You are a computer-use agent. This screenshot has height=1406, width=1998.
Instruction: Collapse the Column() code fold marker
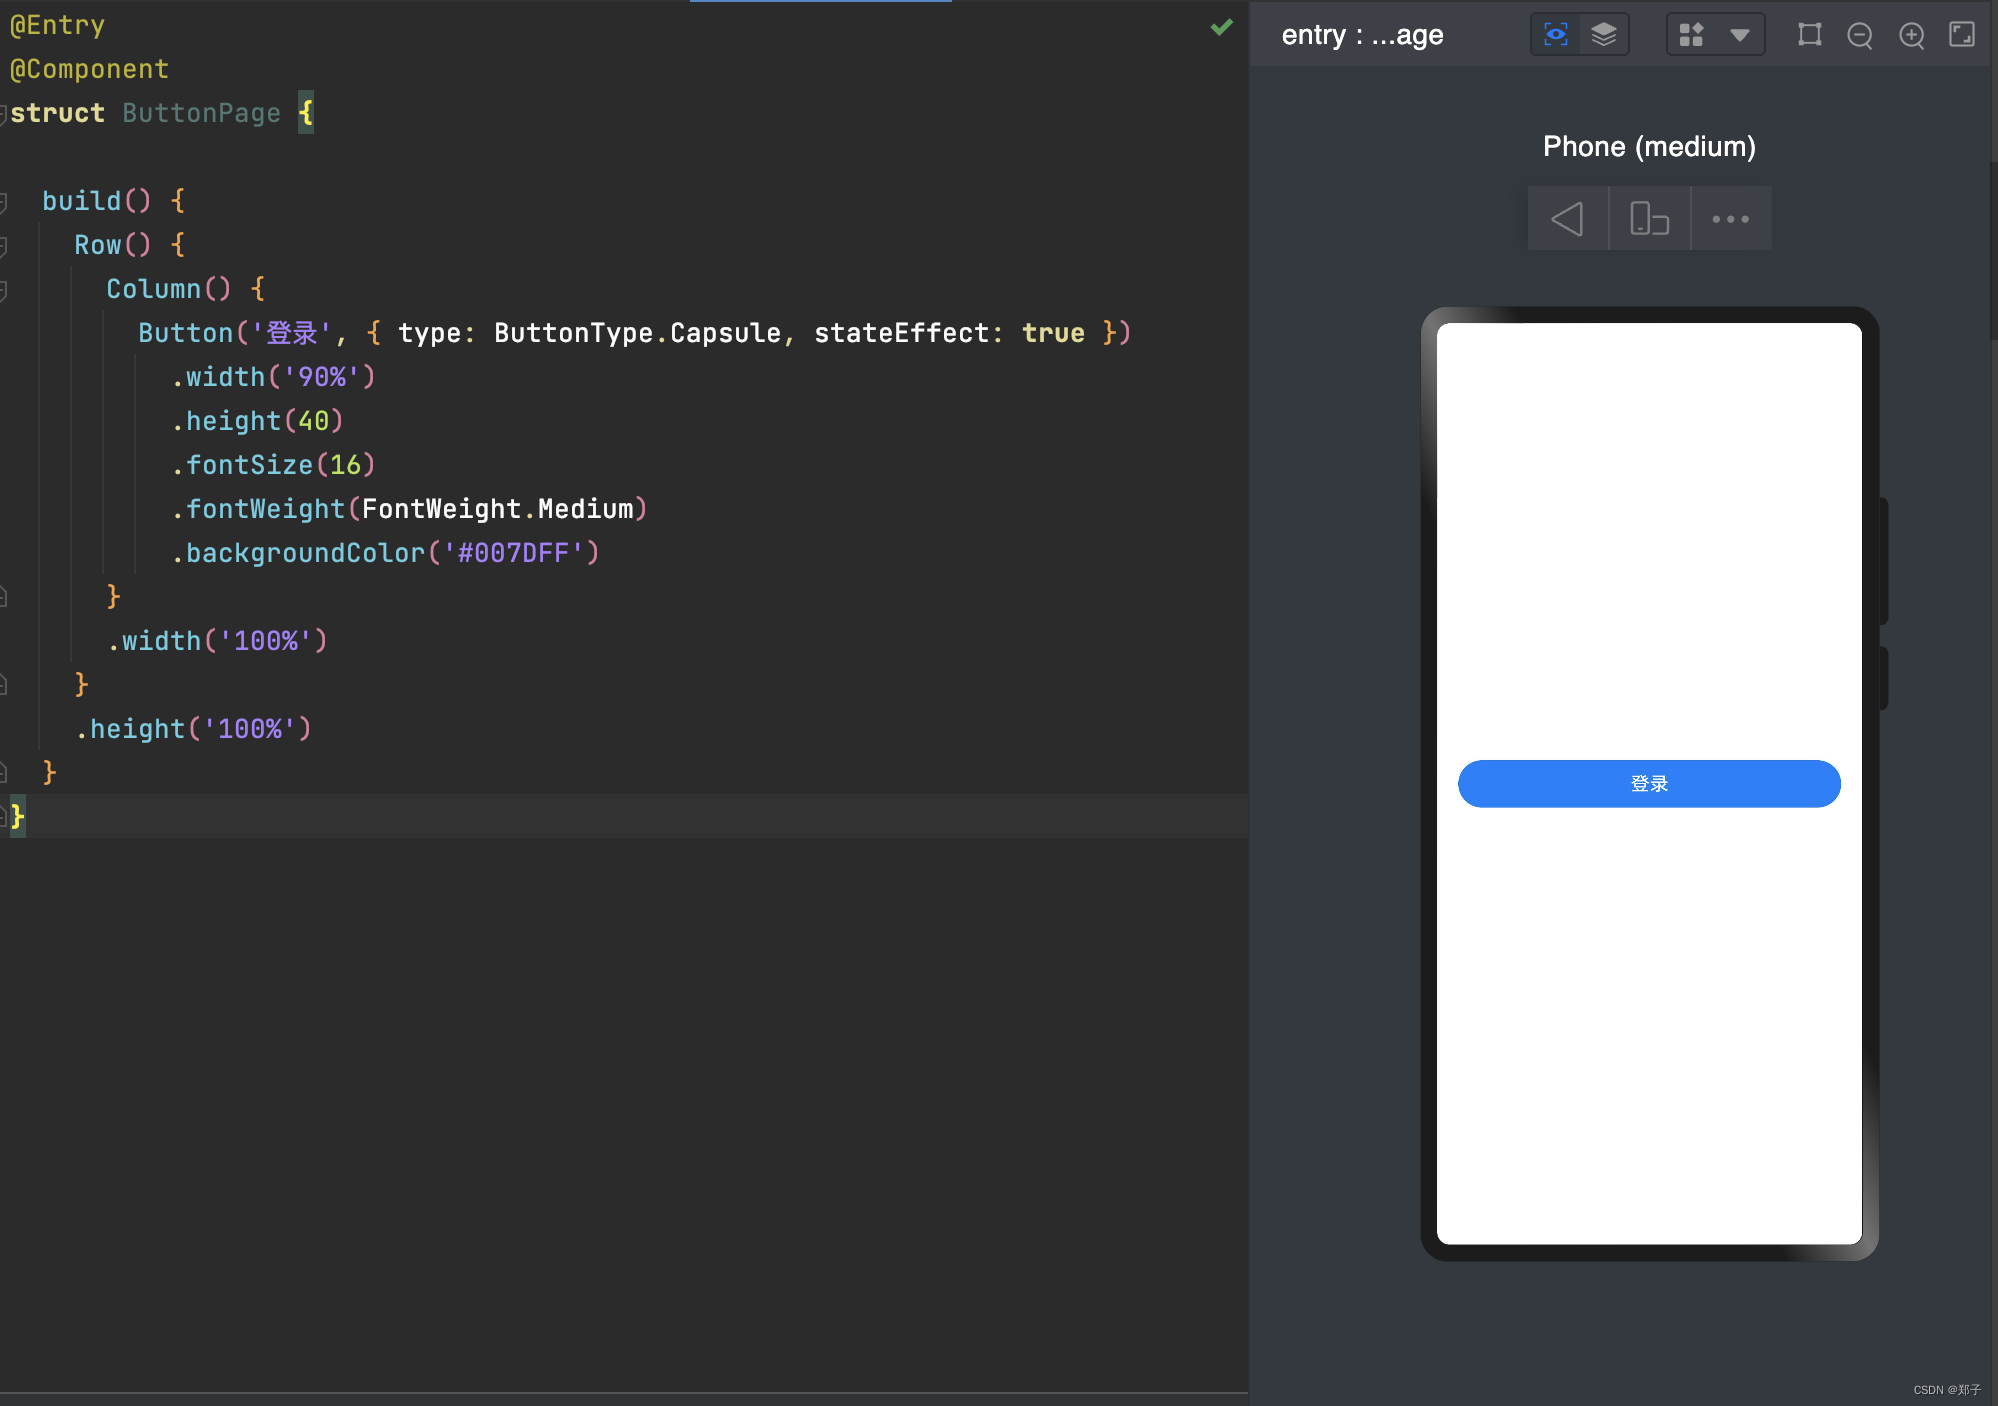coord(4,290)
